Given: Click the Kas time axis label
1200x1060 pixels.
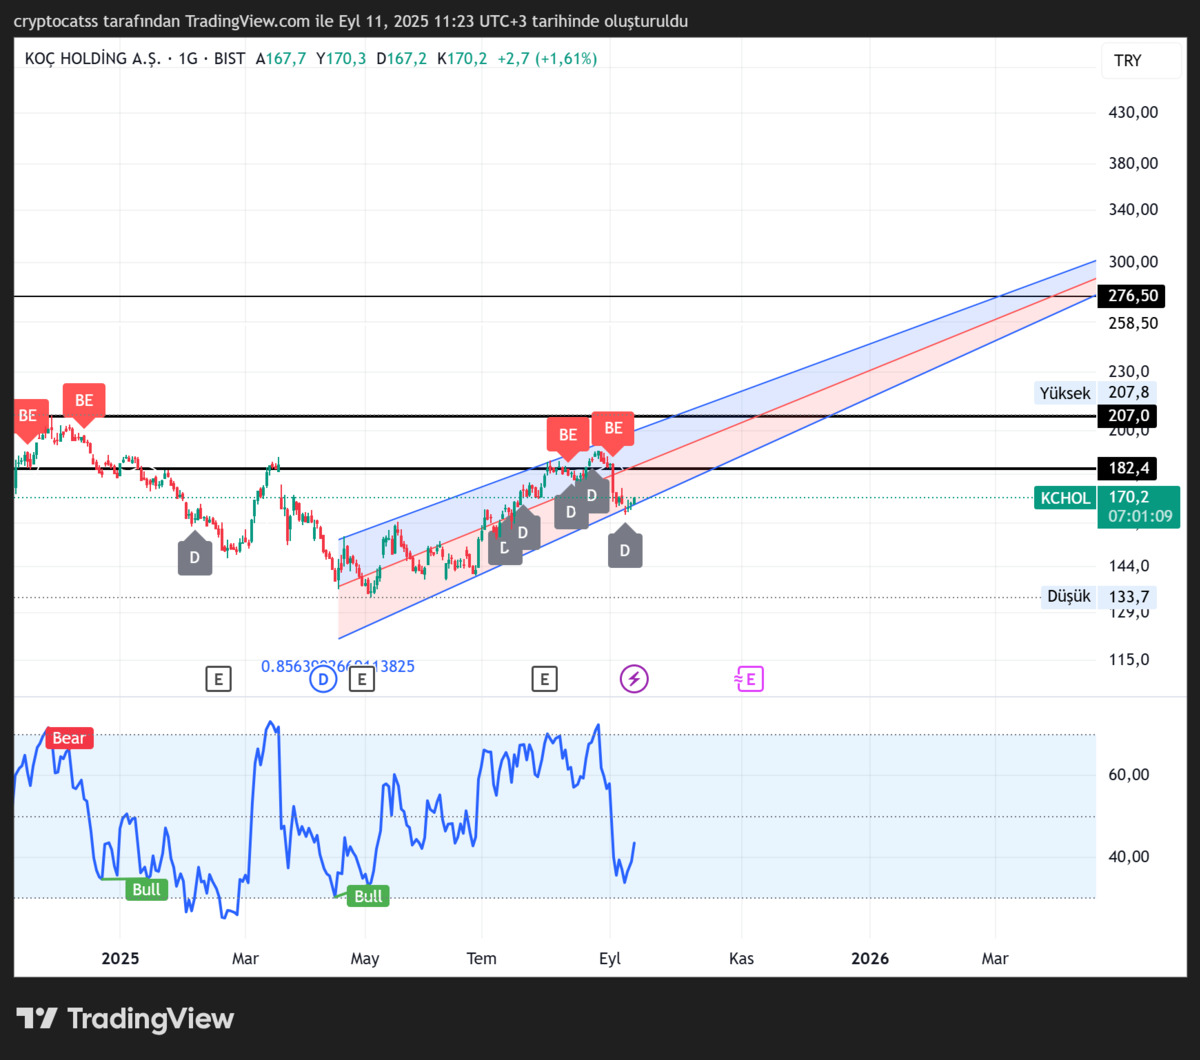Looking at the screenshot, I should pos(741,958).
